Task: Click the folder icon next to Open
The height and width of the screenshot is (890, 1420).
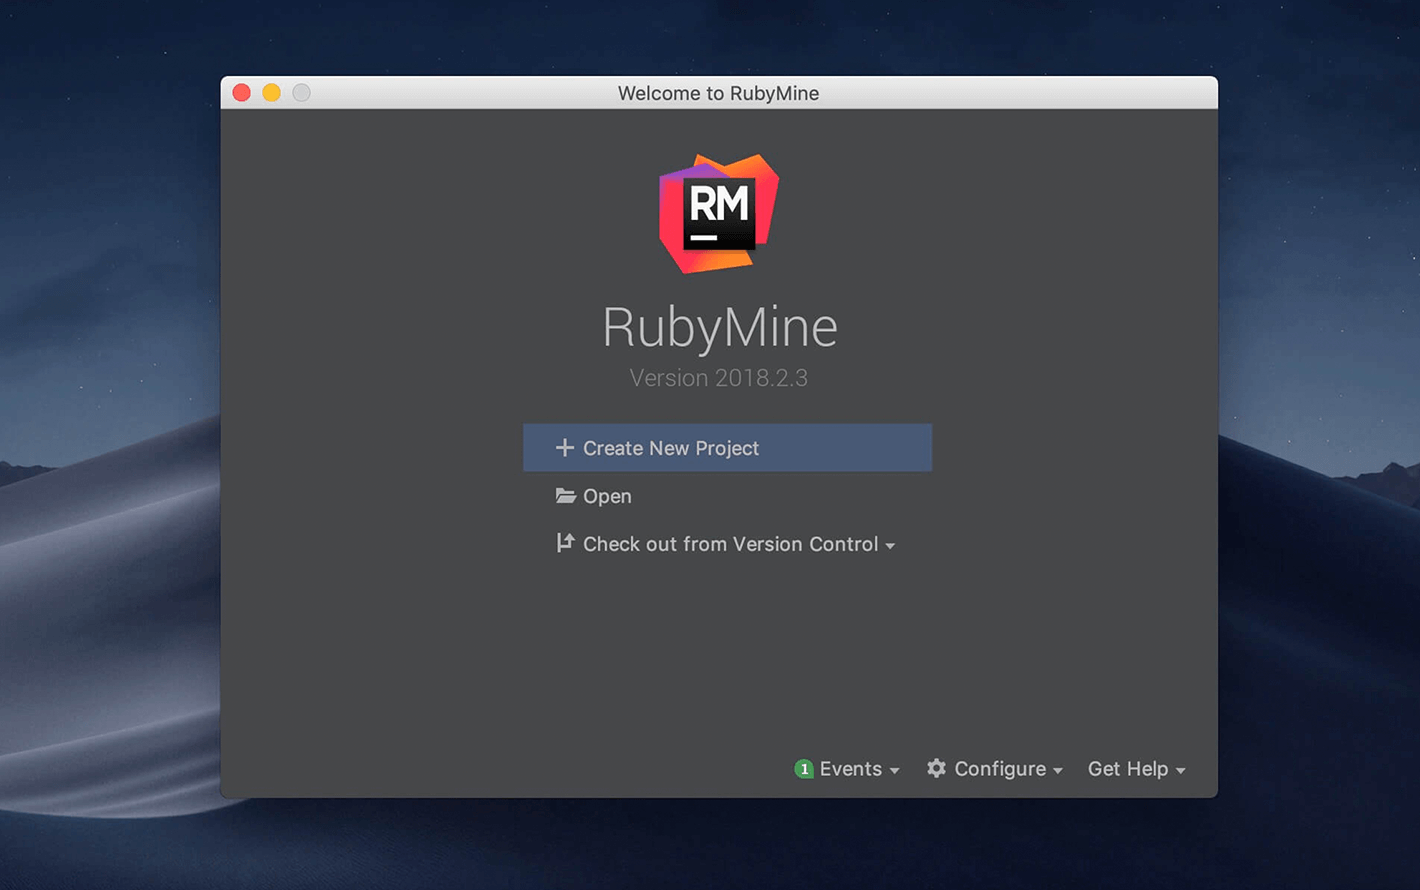Action: pos(566,496)
